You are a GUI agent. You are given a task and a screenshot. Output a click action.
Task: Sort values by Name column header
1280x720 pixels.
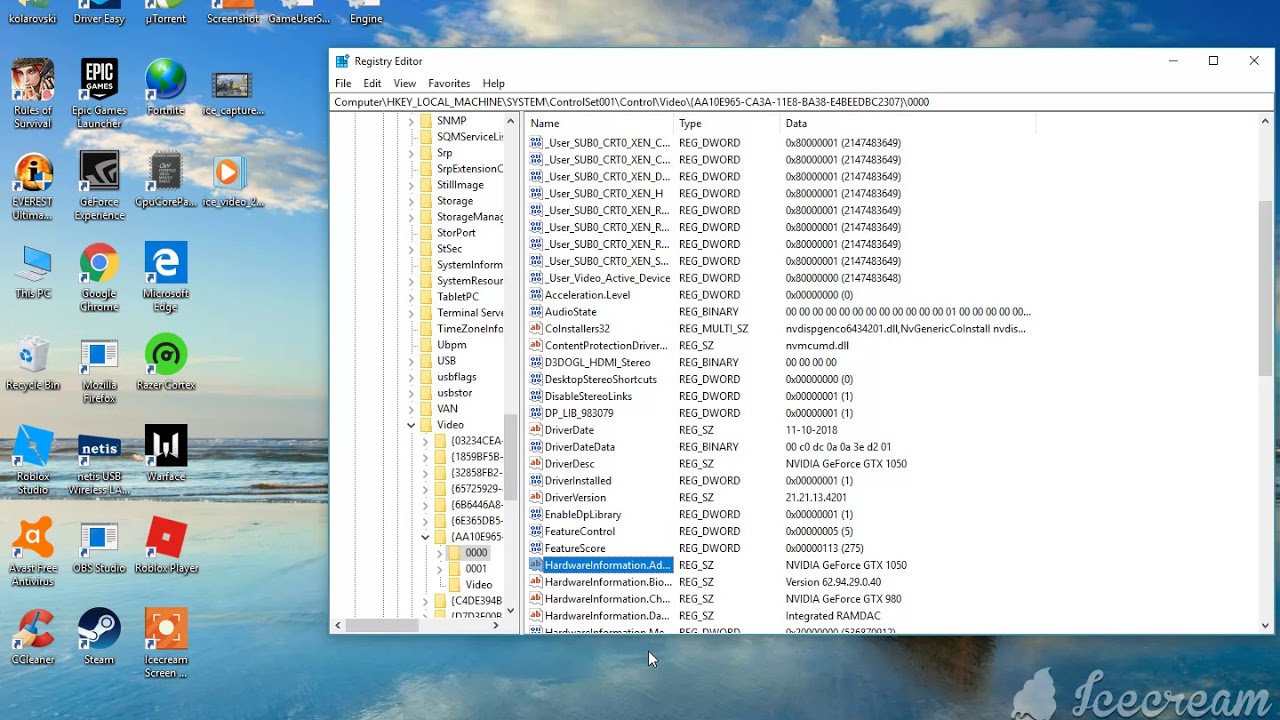[599, 123]
